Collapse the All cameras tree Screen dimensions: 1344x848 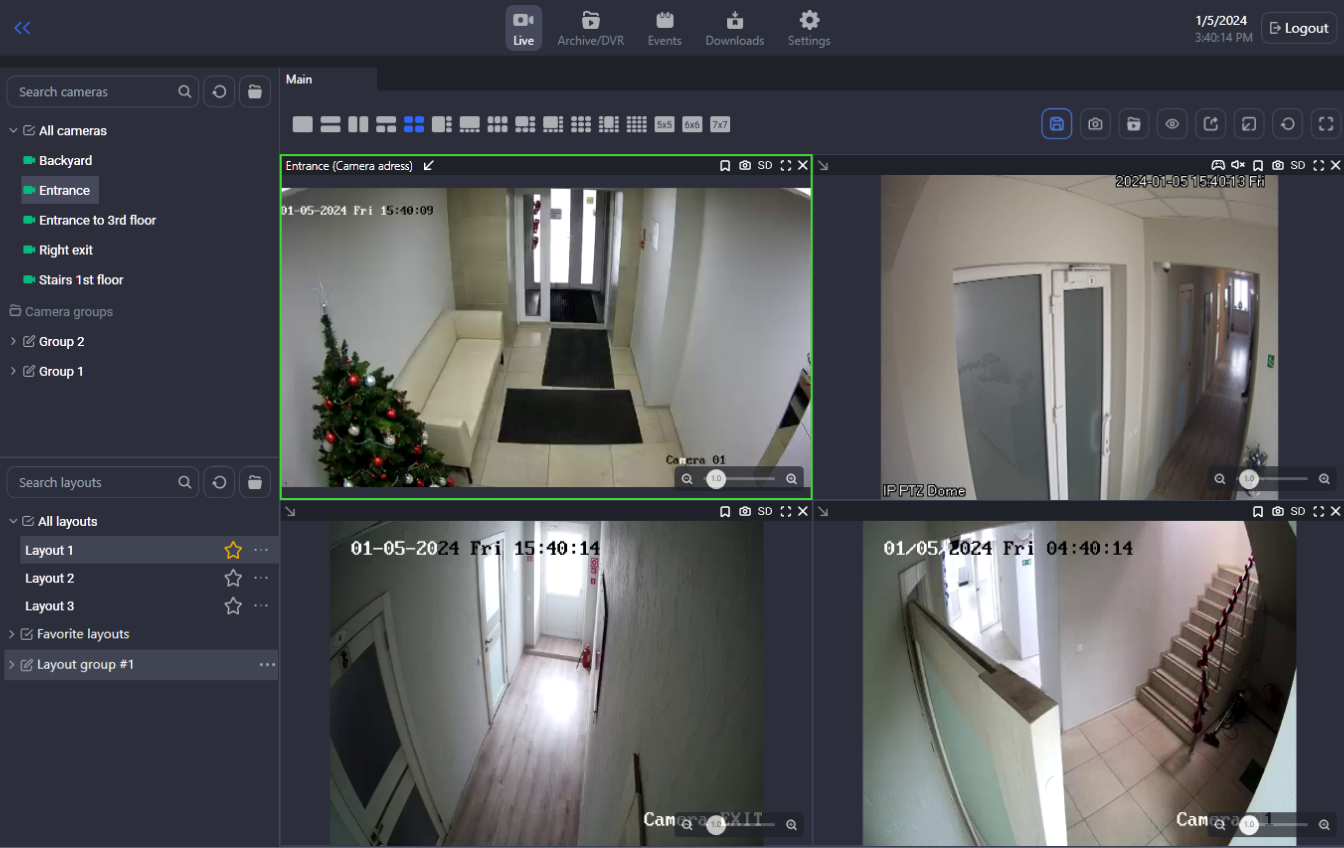click(x=13, y=131)
